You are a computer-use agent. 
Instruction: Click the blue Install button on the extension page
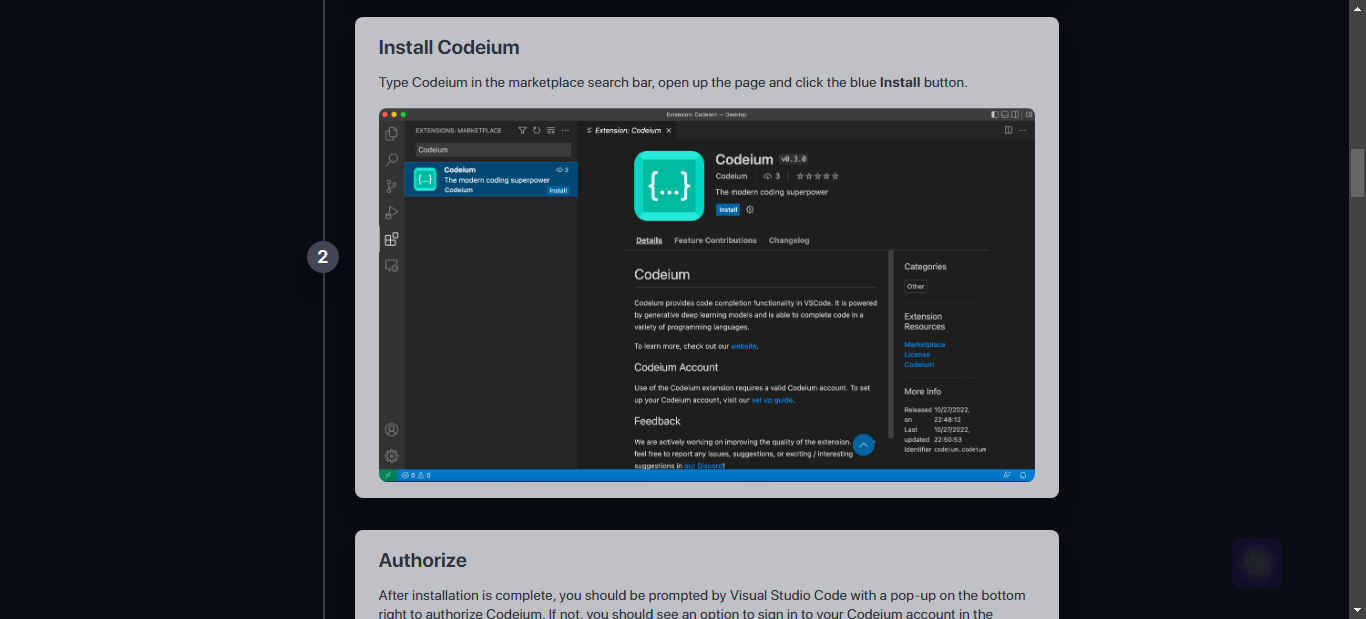pyautogui.click(x=727, y=210)
